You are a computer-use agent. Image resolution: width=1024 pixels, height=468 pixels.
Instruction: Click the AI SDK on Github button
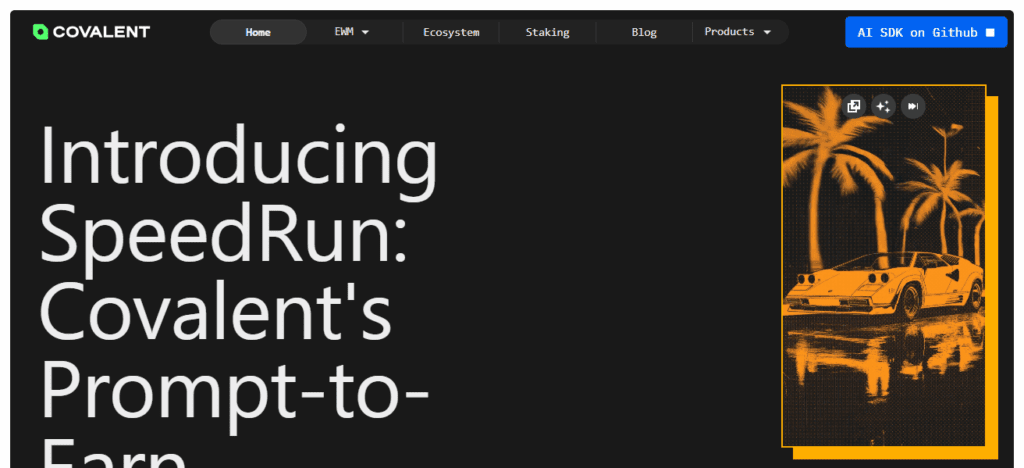pos(925,32)
